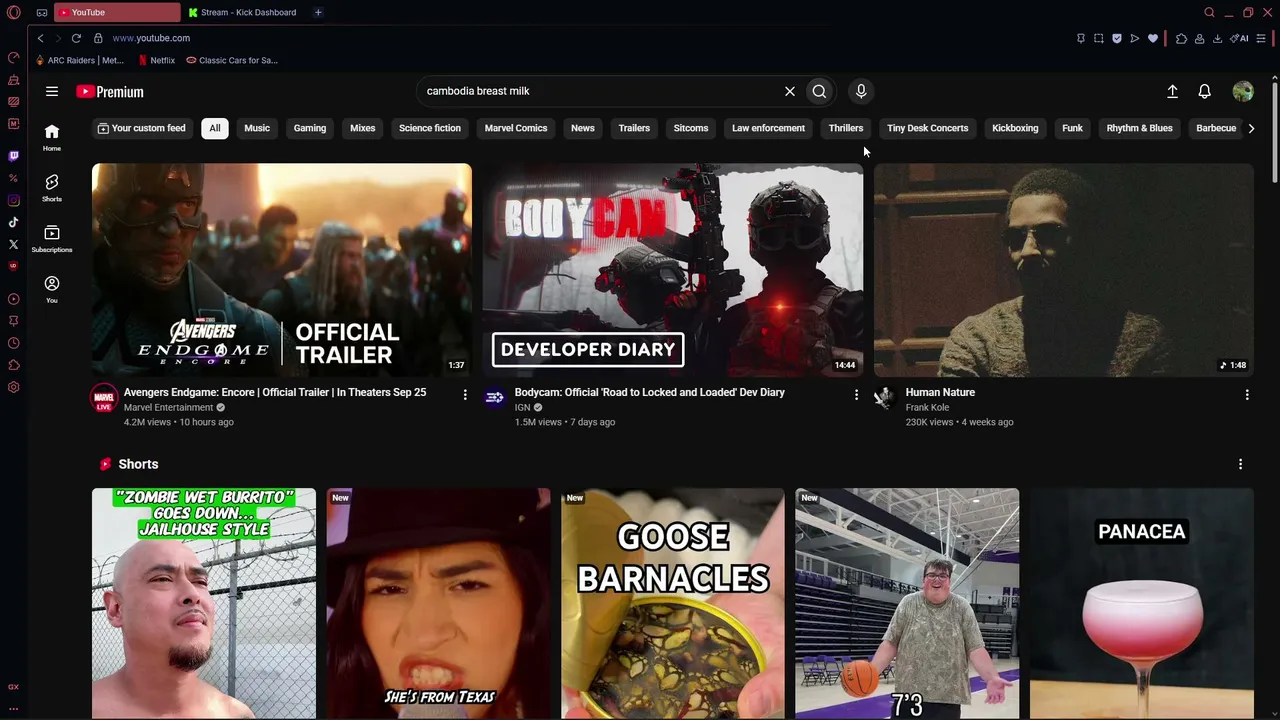Open the AI assistant toolbar button
The height and width of the screenshot is (720, 1280).
(x=1240, y=38)
